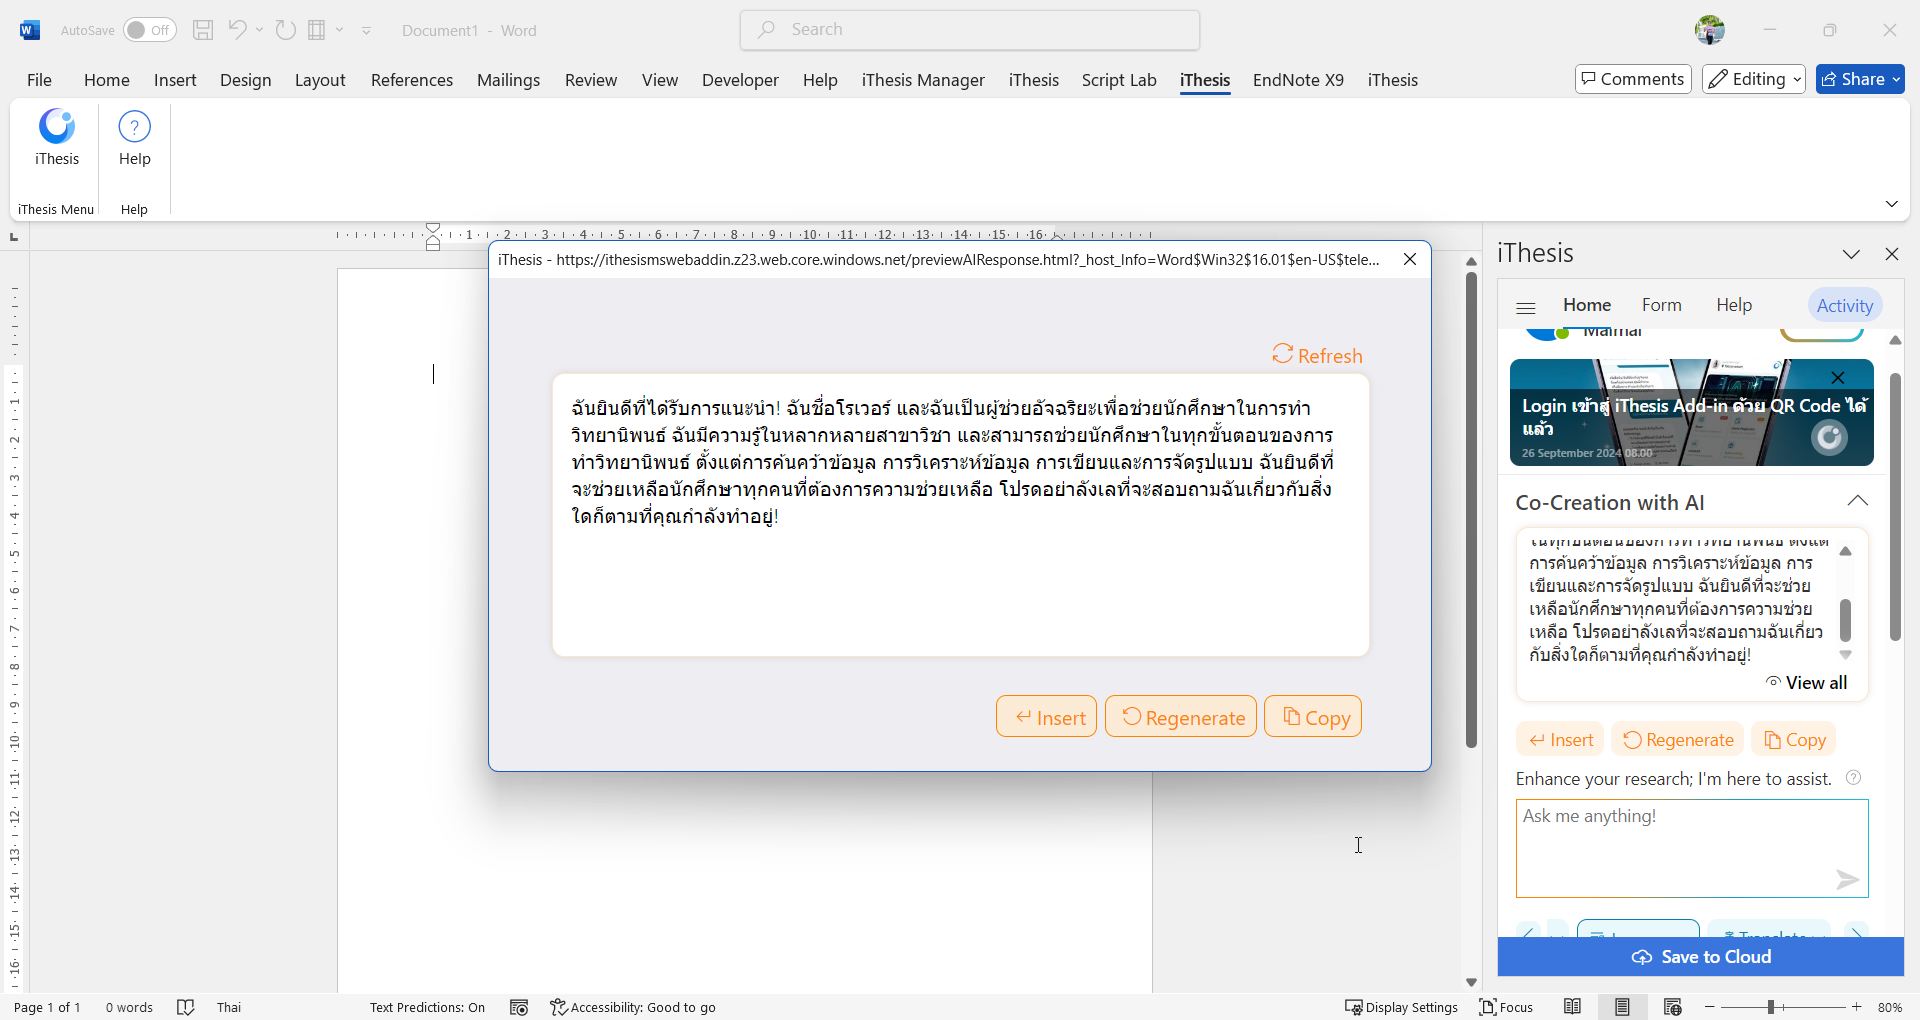Image resolution: width=1920 pixels, height=1020 pixels.
Task: Click the View all link in Co-Creation panel
Action: point(1806,683)
